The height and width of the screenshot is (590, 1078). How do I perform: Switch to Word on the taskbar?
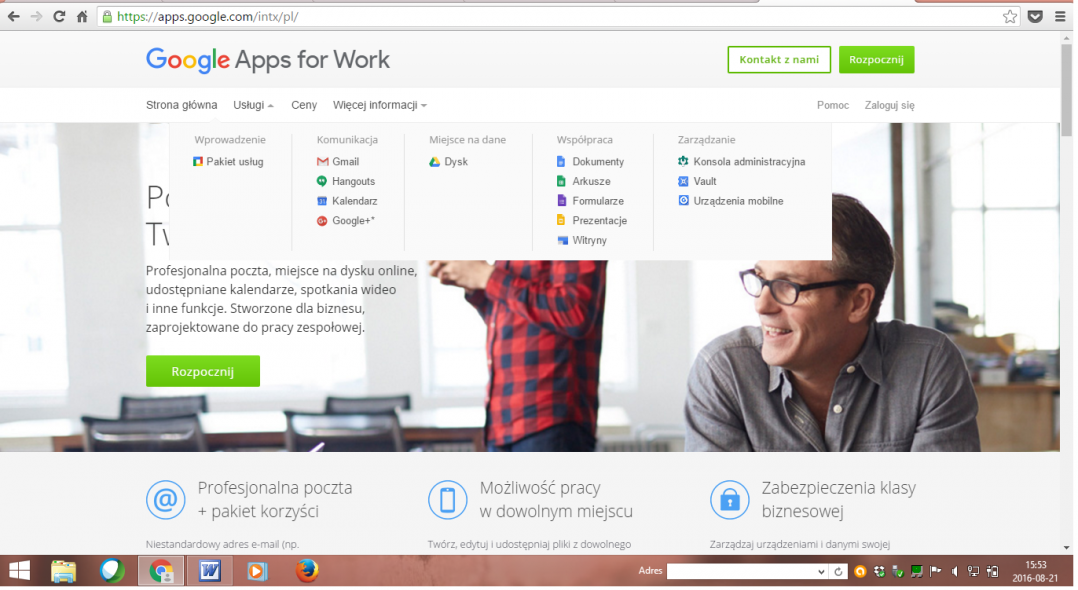[210, 571]
